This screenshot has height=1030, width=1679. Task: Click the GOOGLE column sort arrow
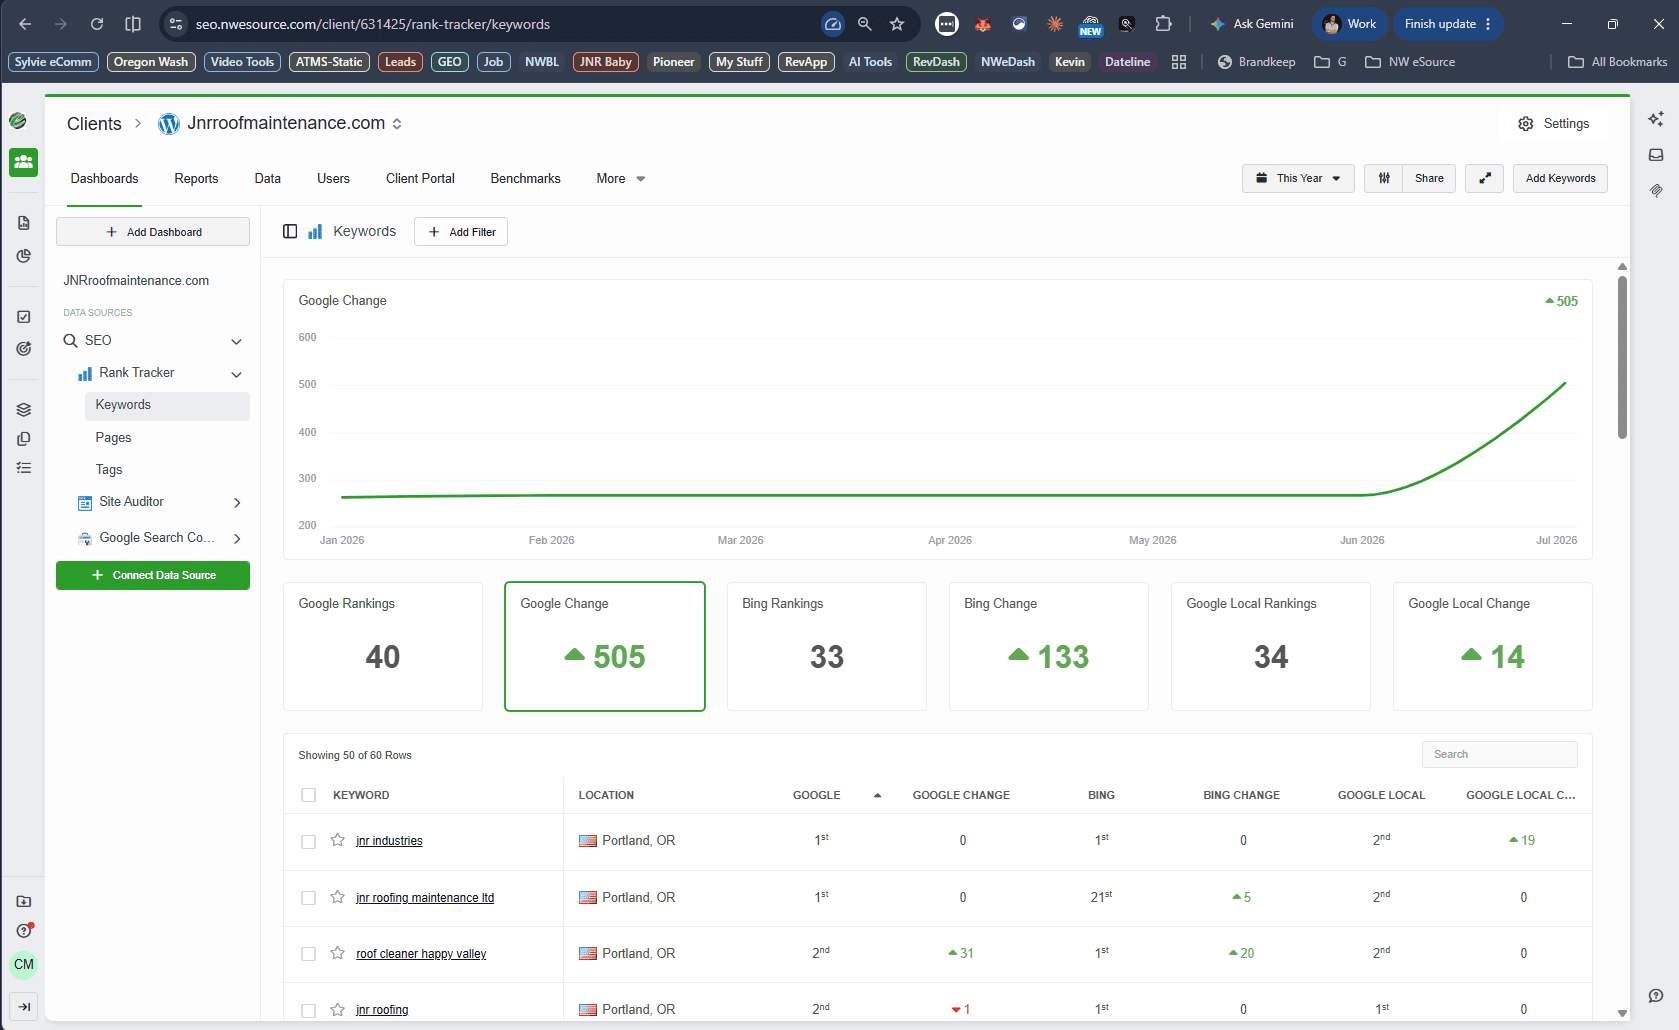(877, 796)
